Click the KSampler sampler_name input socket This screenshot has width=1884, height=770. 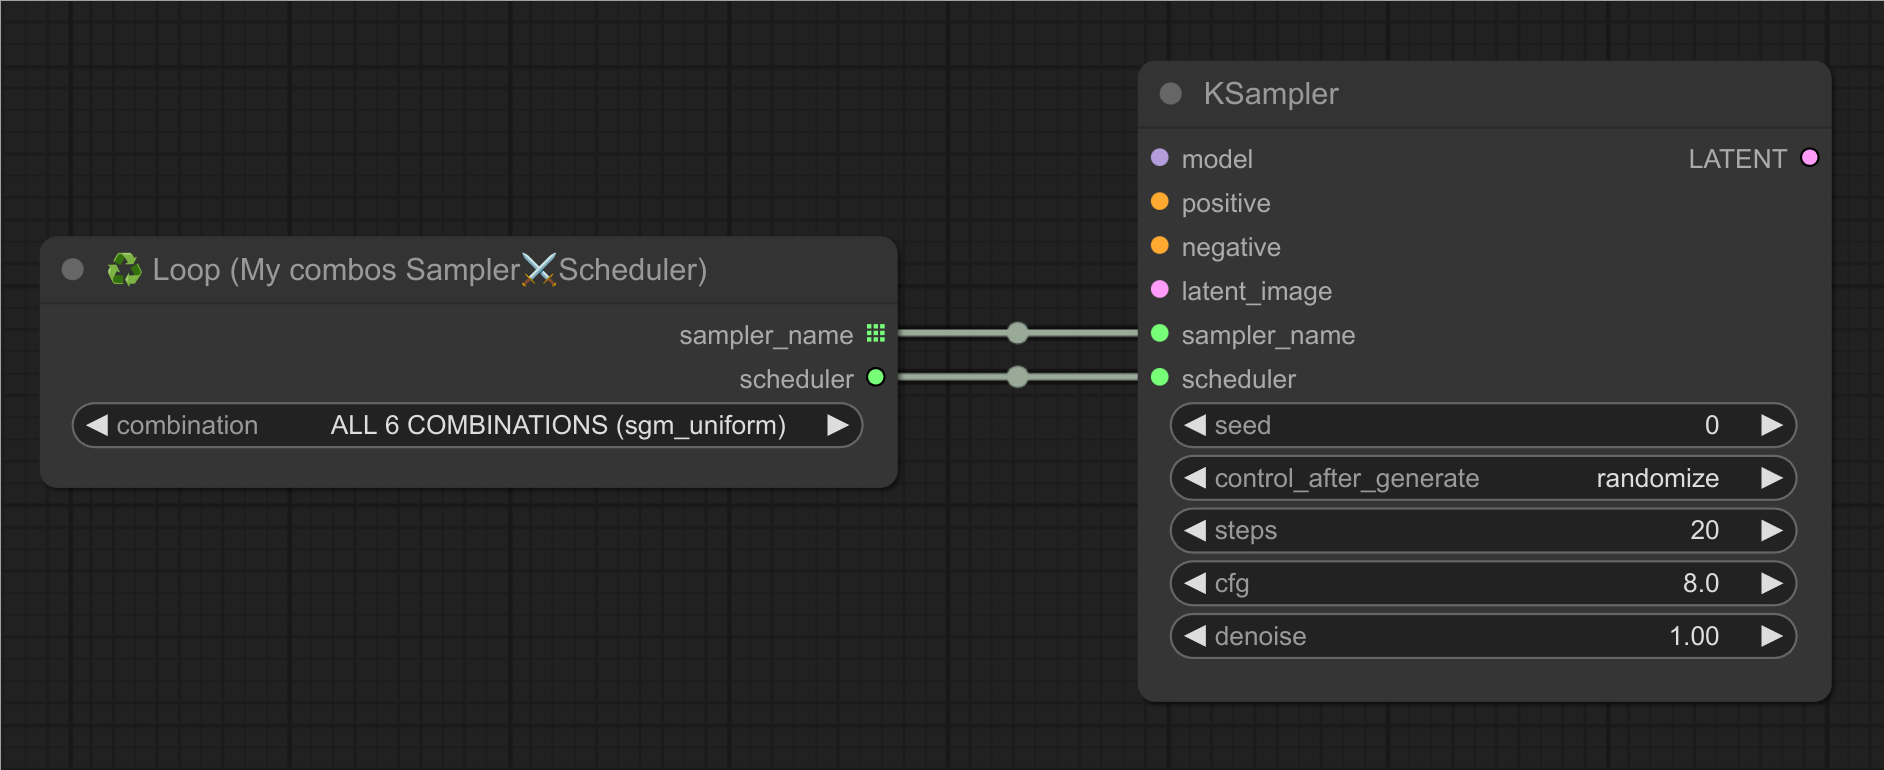[1160, 334]
